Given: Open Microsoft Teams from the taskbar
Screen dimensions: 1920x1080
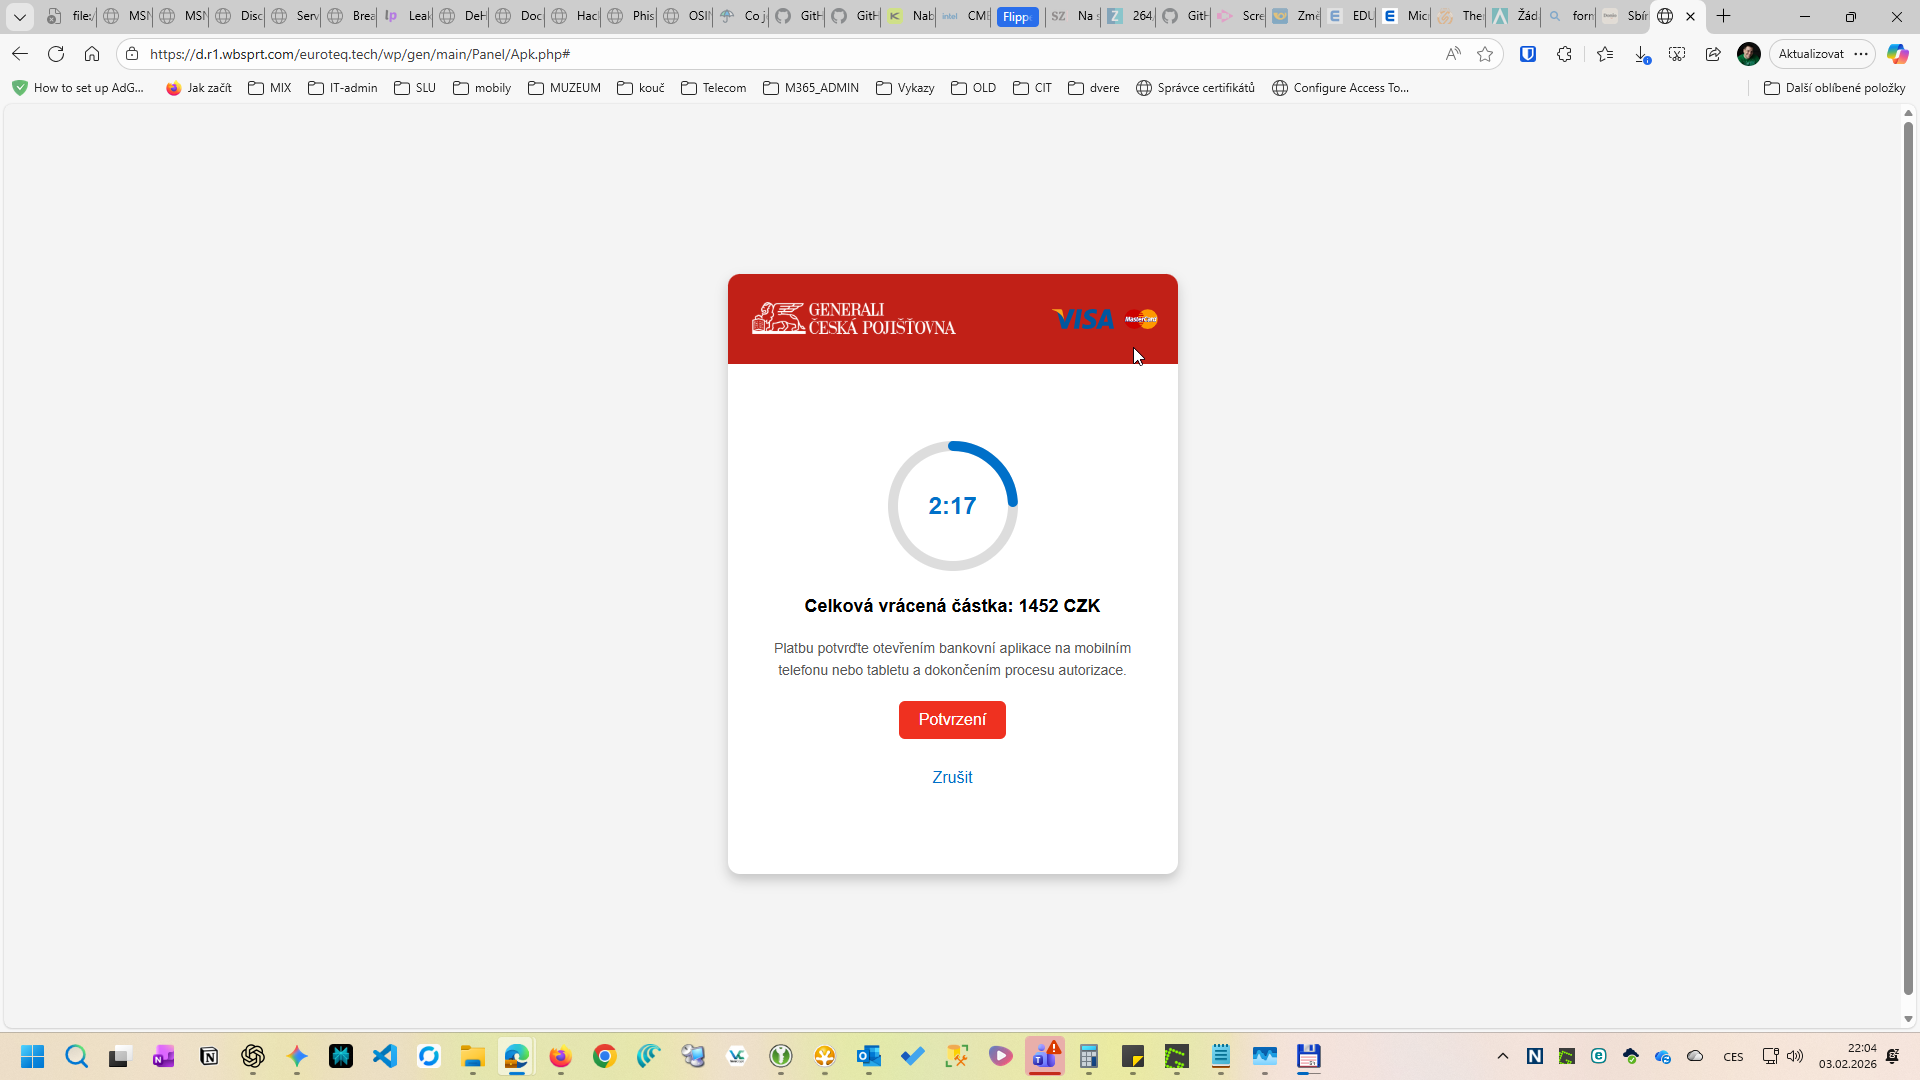Looking at the screenshot, I should click(1045, 1056).
